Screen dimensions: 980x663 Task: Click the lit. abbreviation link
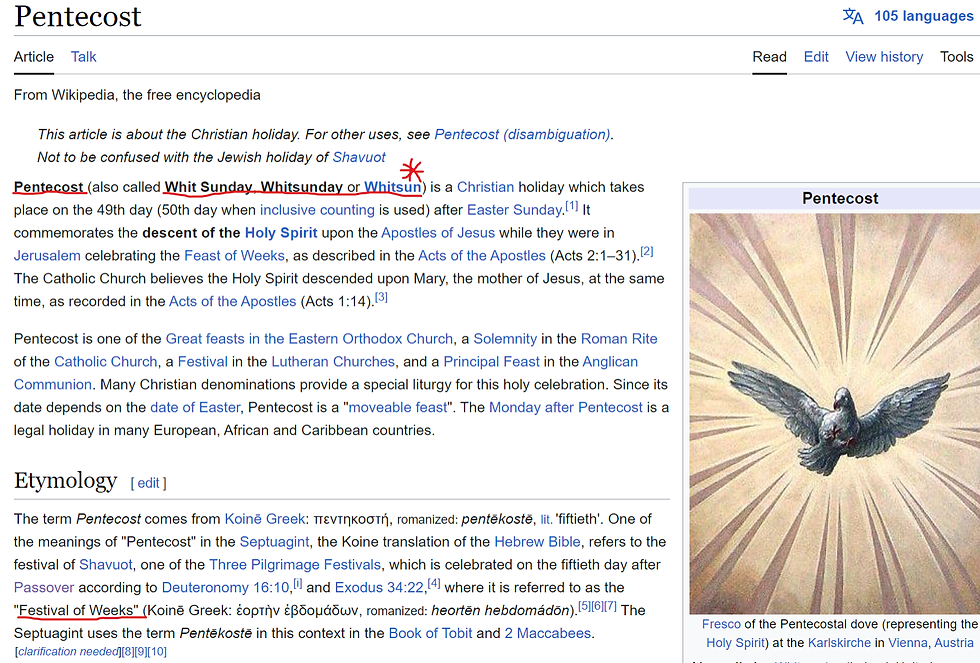point(546,520)
